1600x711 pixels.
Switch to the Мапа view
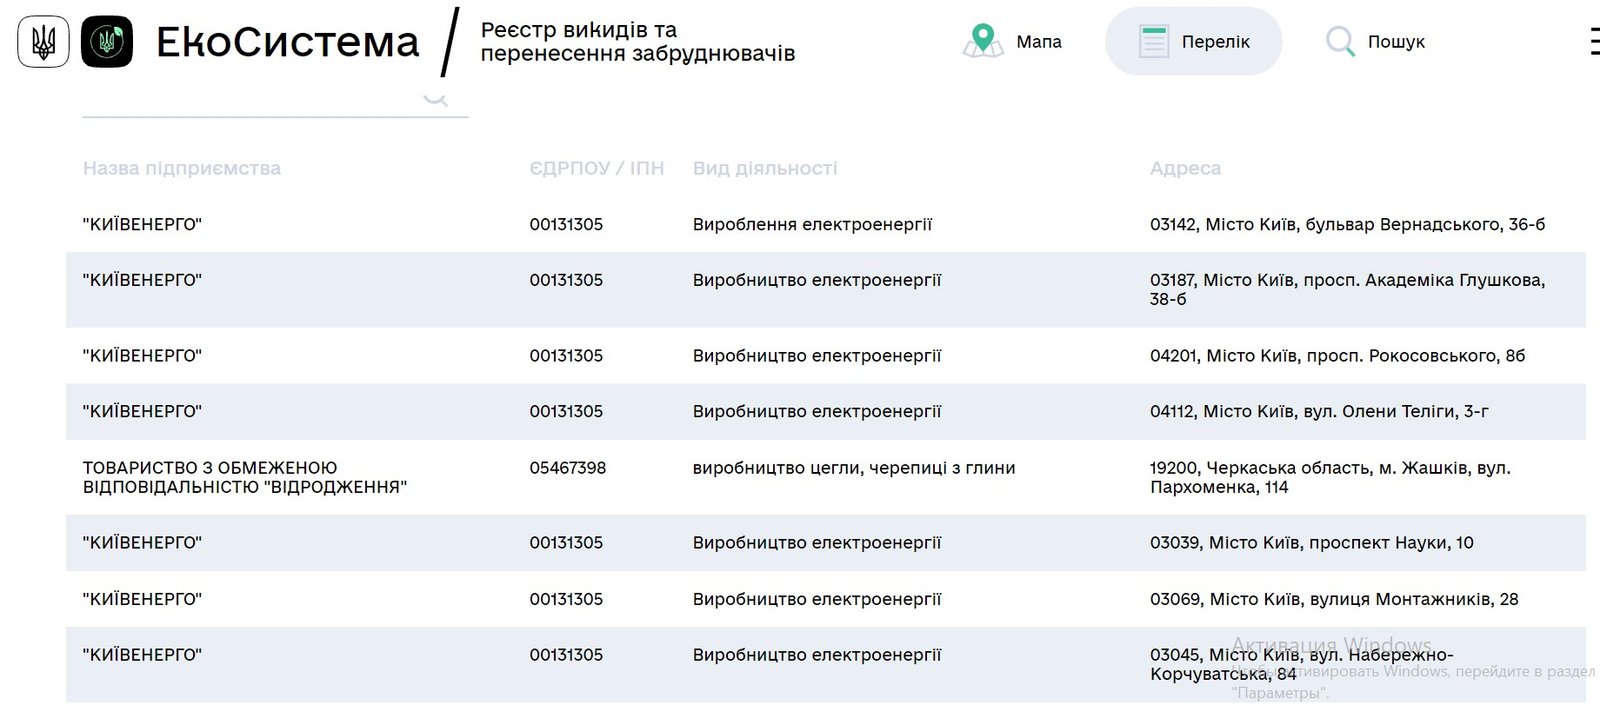[1014, 41]
